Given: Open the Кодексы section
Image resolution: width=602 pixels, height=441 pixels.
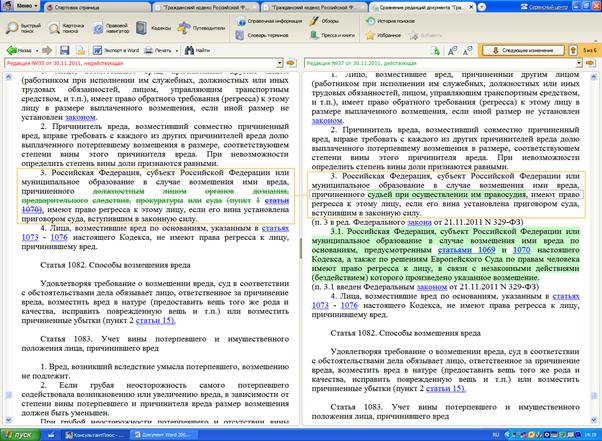Looking at the screenshot, I should pyautogui.click(x=154, y=28).
